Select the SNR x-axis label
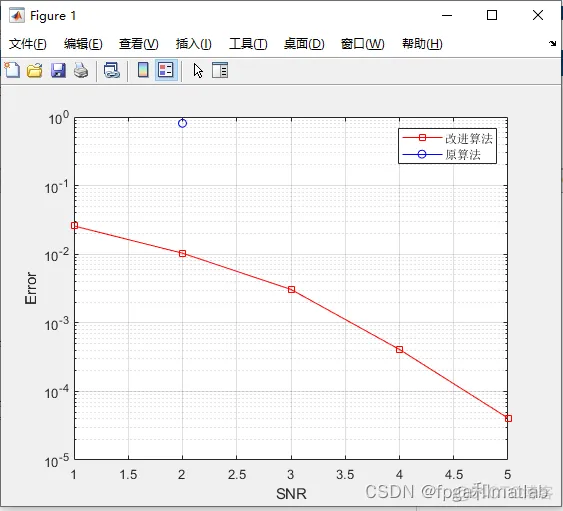Image resolution: width=563 pixels, height=511 pixels. pyautogui.click(x=291, y=494)
